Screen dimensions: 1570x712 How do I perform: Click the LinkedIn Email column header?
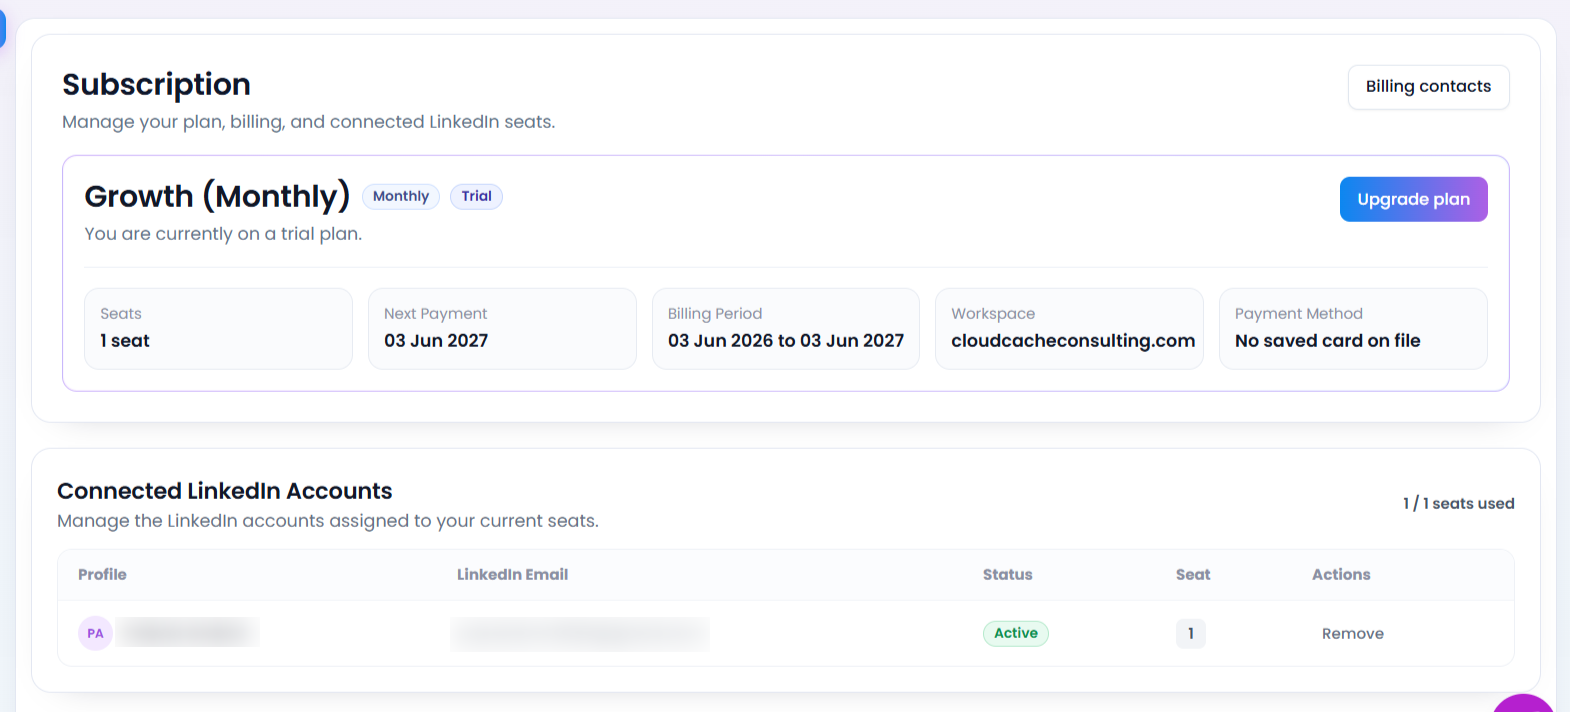[512, 575]
